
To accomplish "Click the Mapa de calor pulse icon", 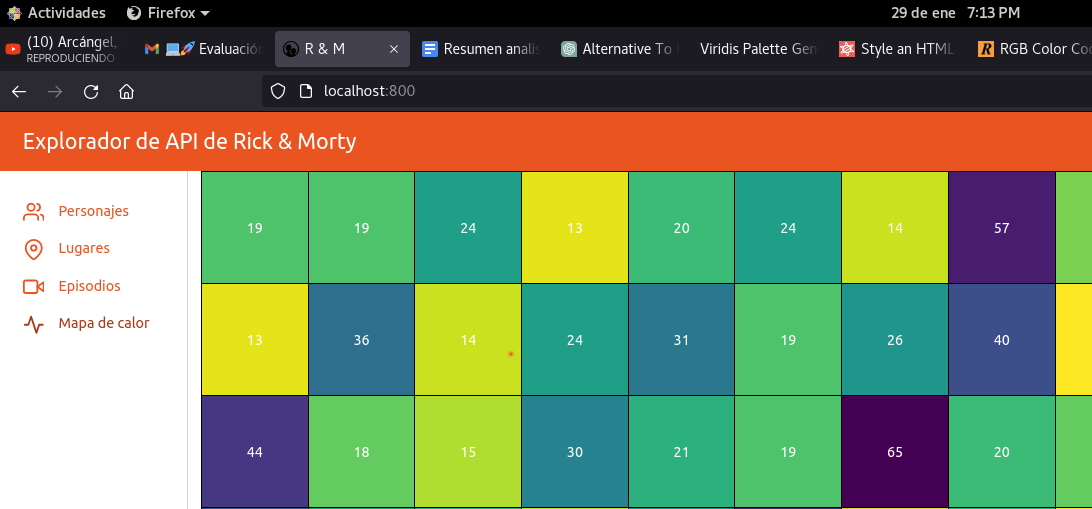I will tap(33, 324).
